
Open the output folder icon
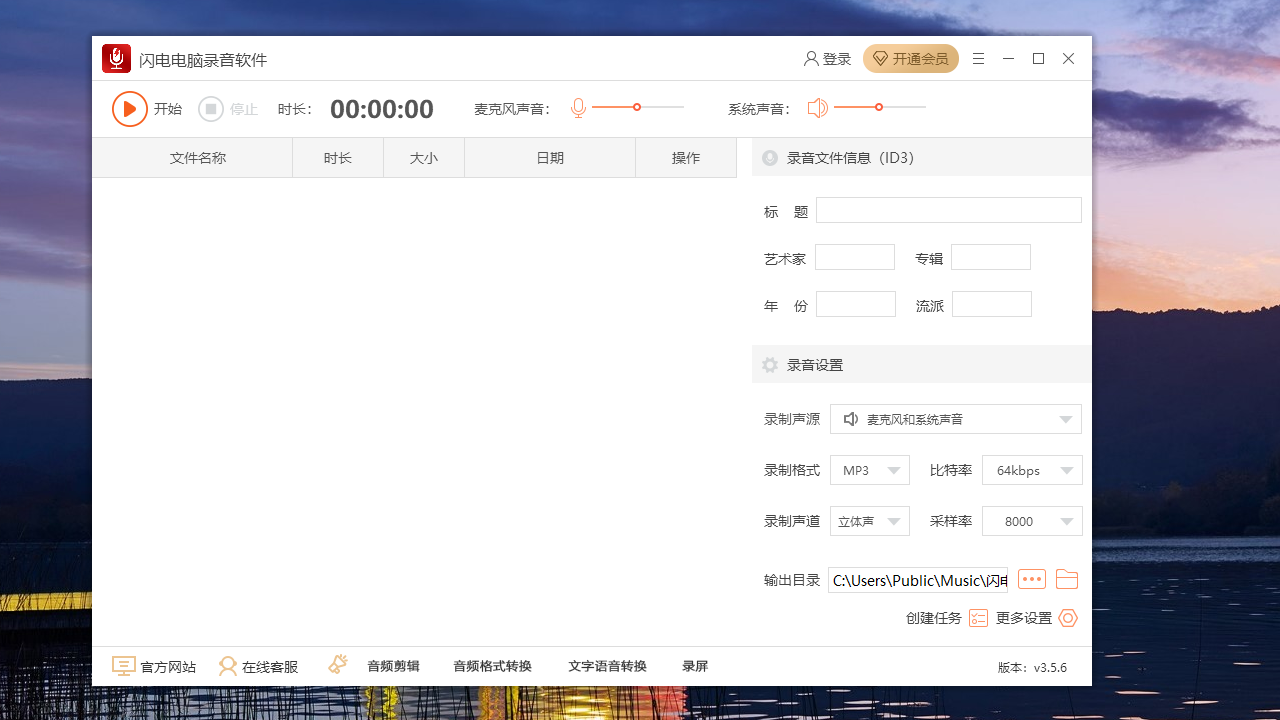[x=1066, y=579]
